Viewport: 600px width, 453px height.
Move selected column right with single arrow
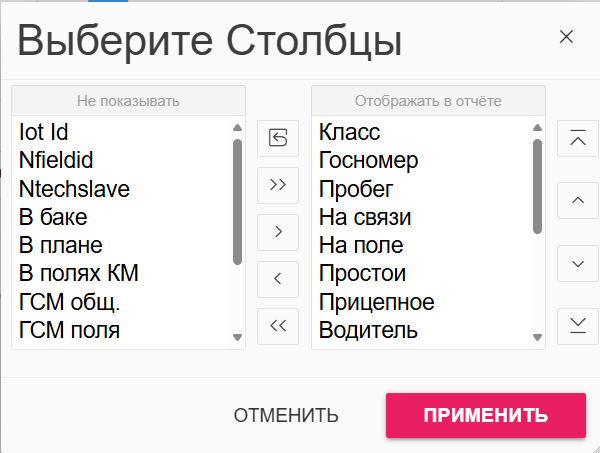[x=278, y=232]
